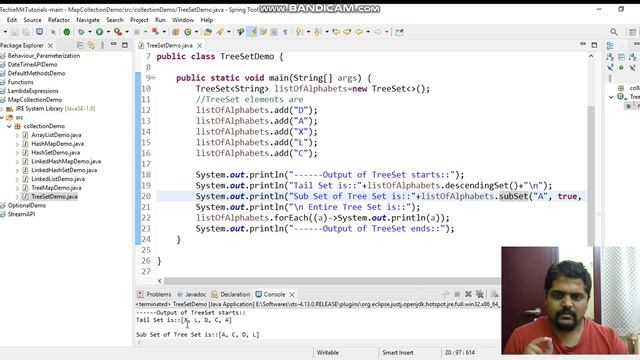
Task: Go Back to previous editor location
Action: point(359,32)
